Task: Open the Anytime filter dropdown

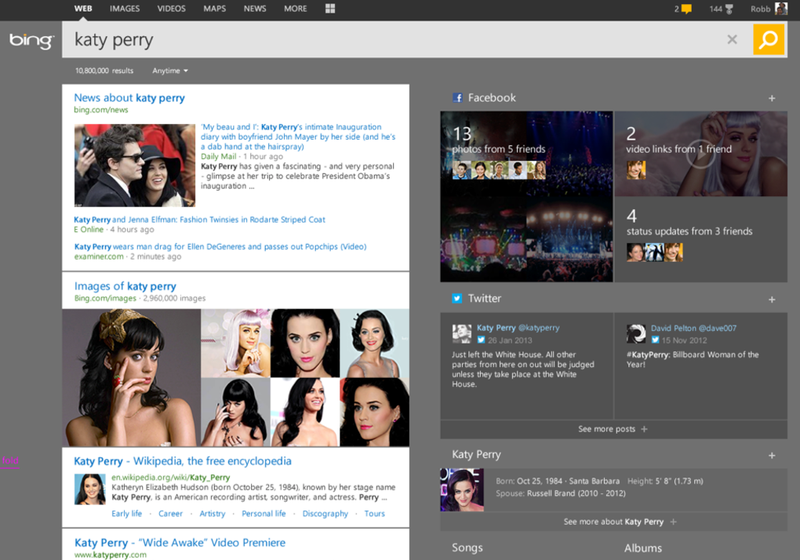Action: [170, 71]
